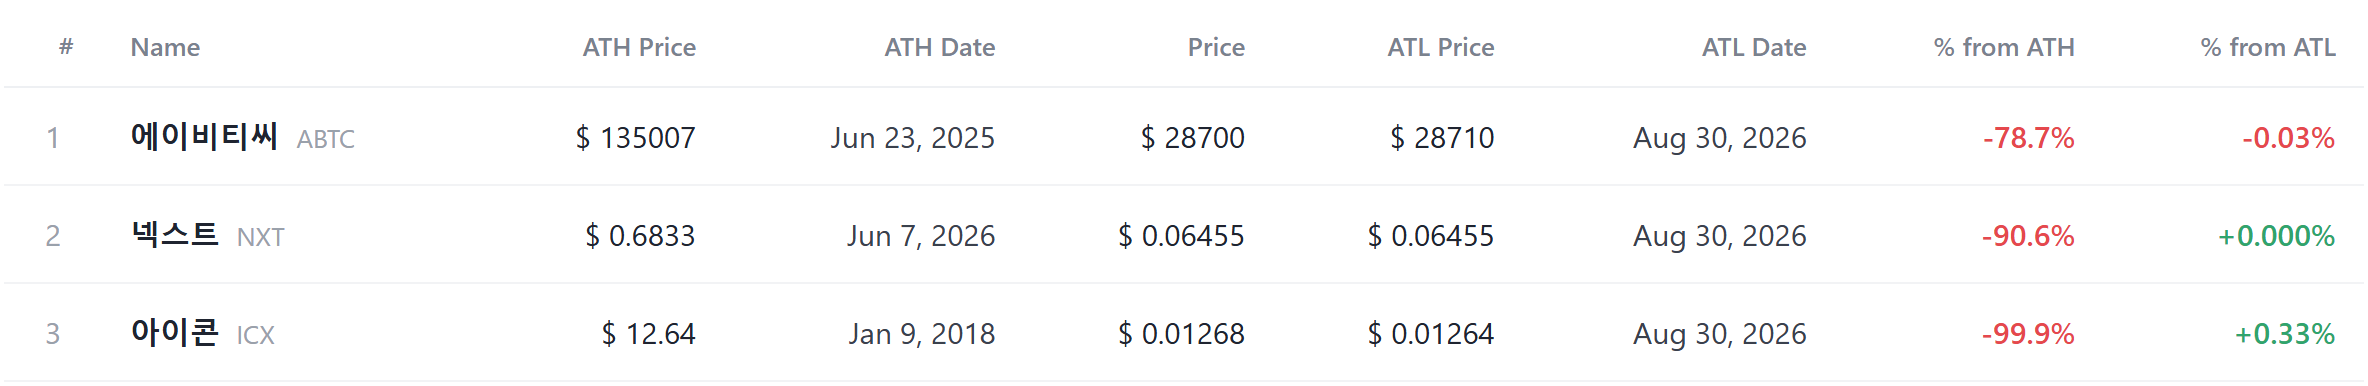This screenshot has height=386, width=2368.
Task: Select the +0.33% from ATL value
Action: pos(2284,333)
